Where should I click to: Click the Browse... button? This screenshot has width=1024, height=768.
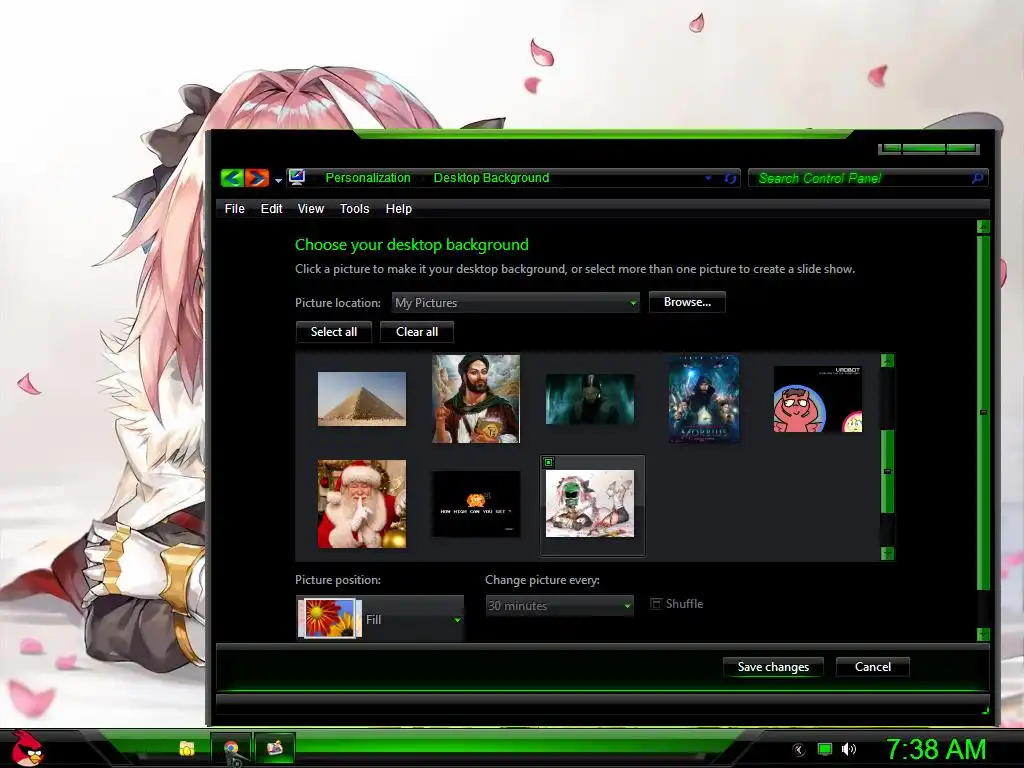pos(687,302)
